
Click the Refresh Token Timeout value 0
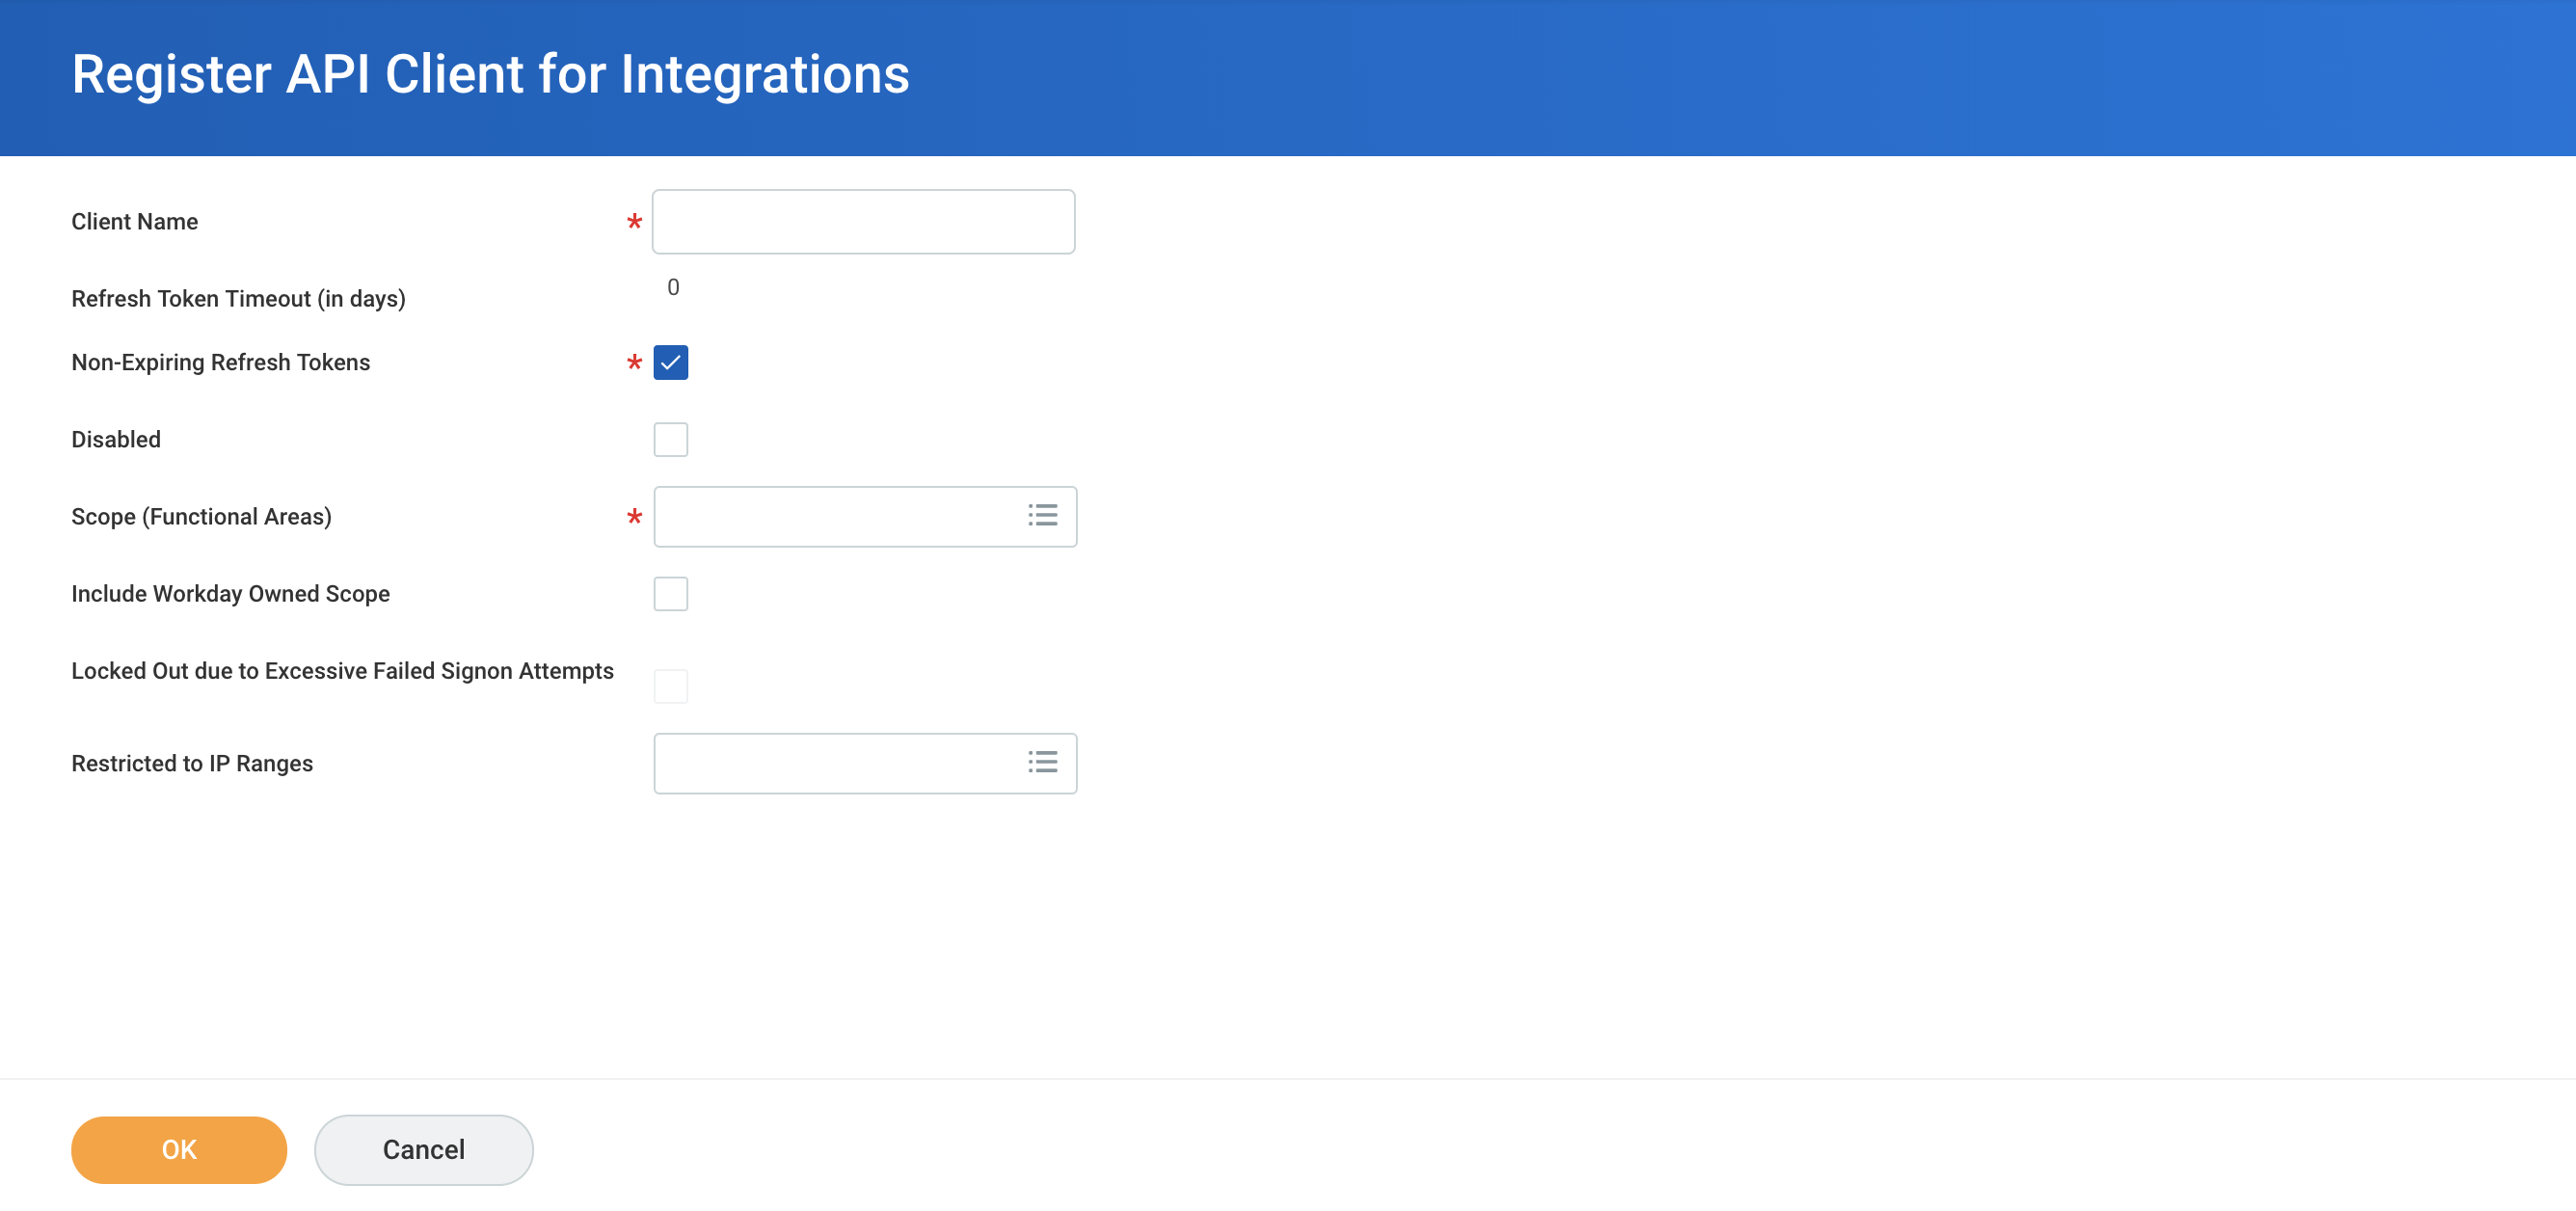[673, 287]
